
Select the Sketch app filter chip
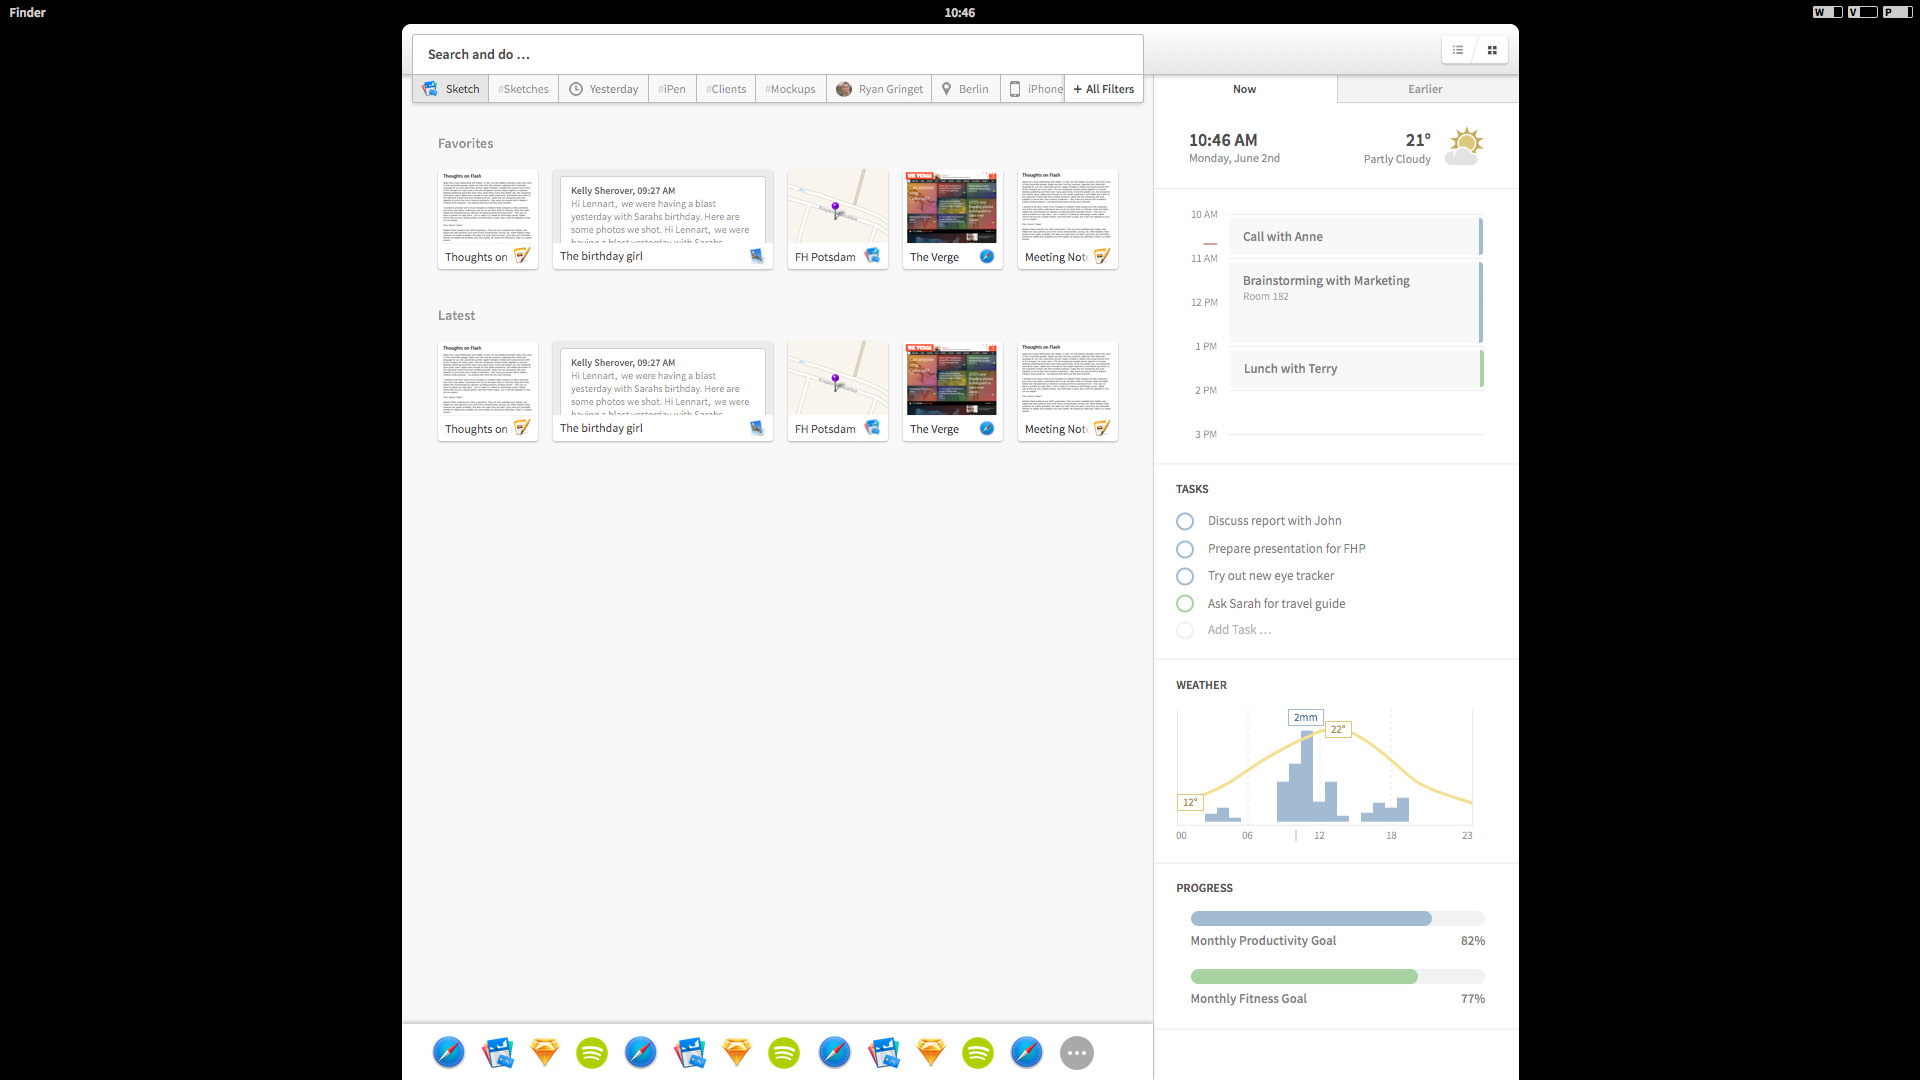click(450, 89)
